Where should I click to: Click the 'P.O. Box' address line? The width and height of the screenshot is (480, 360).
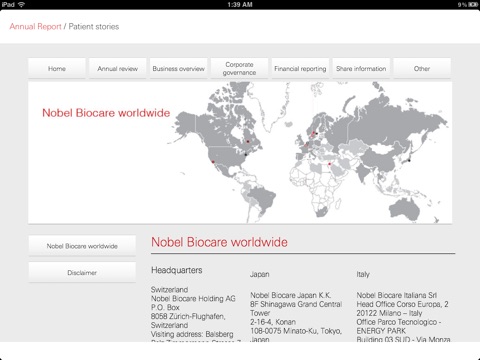coord(165,307)
